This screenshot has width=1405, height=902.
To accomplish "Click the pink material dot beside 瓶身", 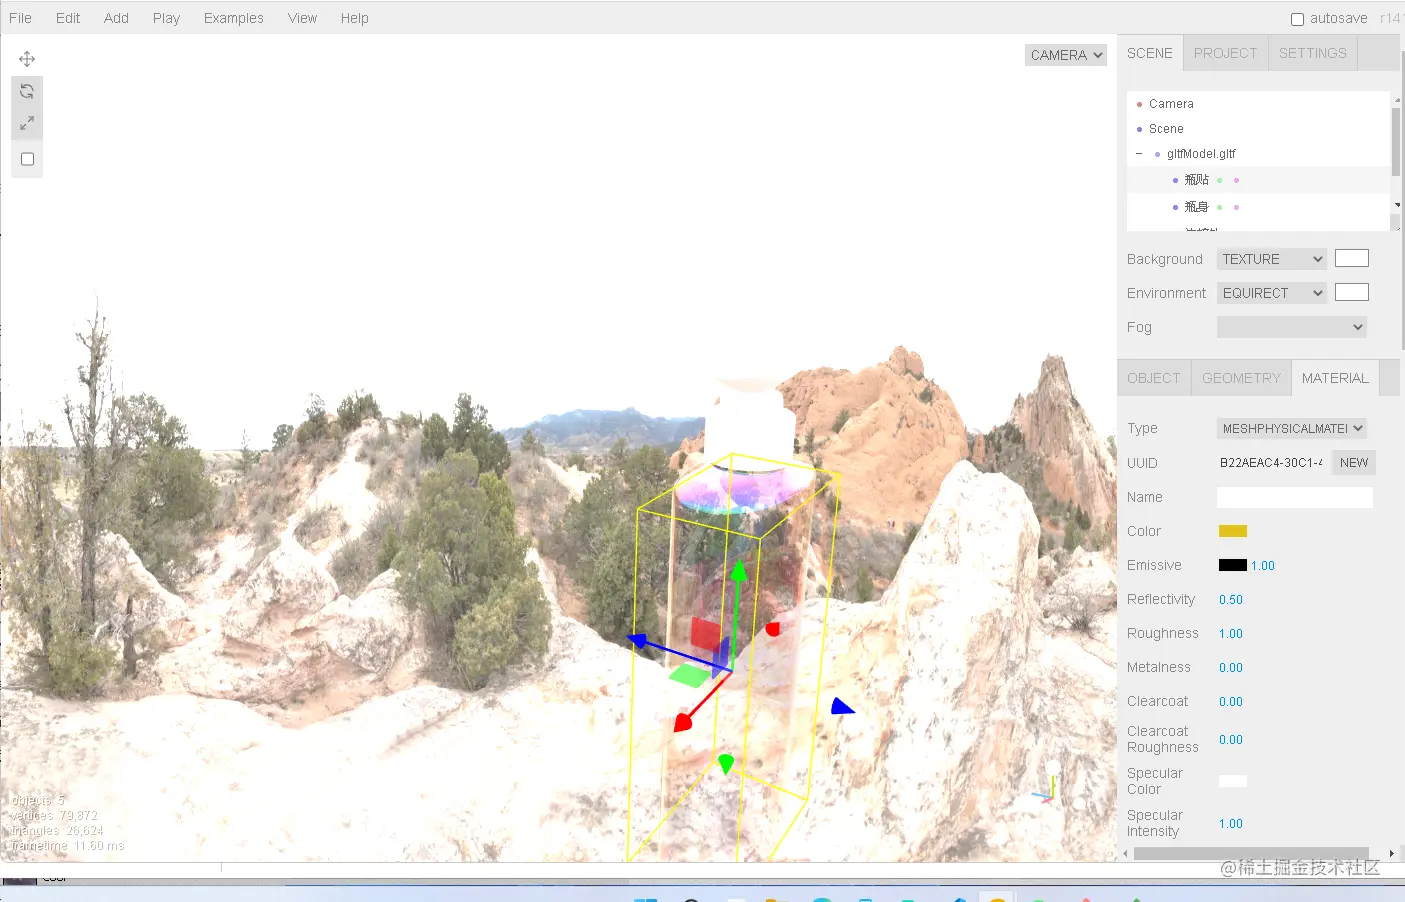I will point(1236,207).
